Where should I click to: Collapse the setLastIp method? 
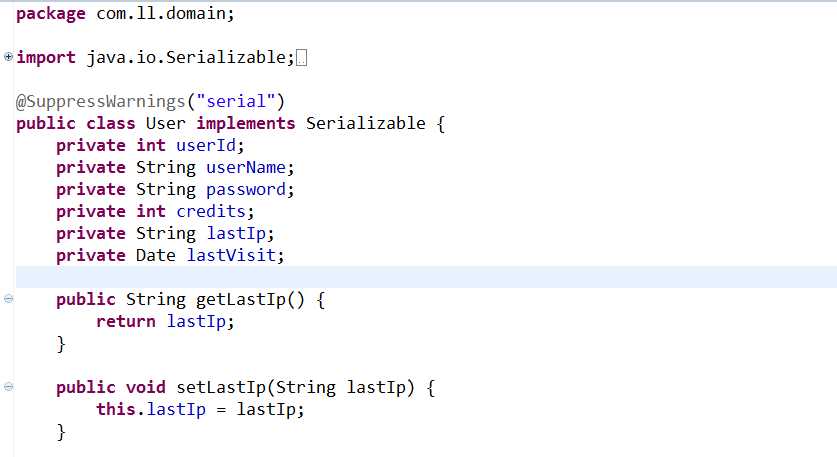(8, 387)
